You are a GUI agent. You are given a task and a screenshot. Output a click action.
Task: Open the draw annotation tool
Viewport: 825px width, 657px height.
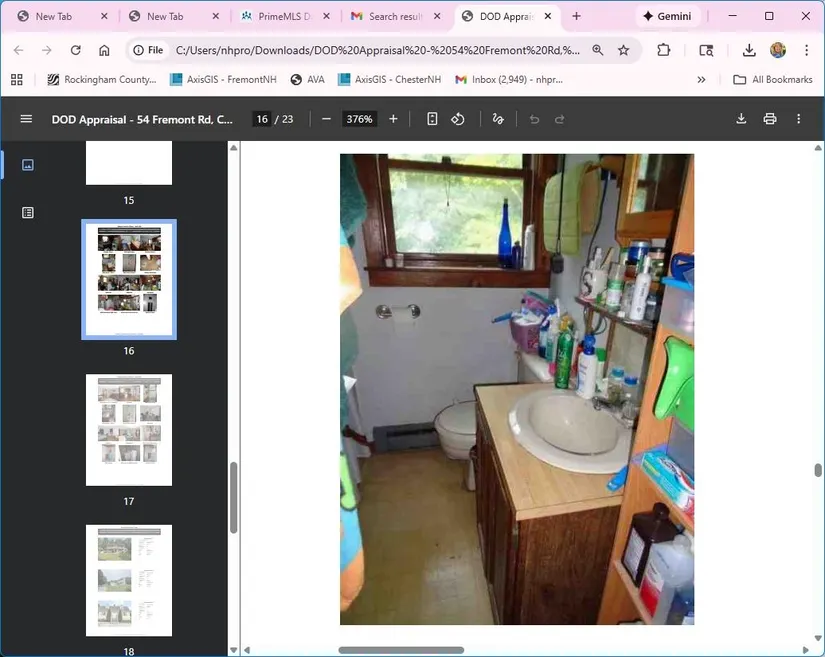[498, 119]
